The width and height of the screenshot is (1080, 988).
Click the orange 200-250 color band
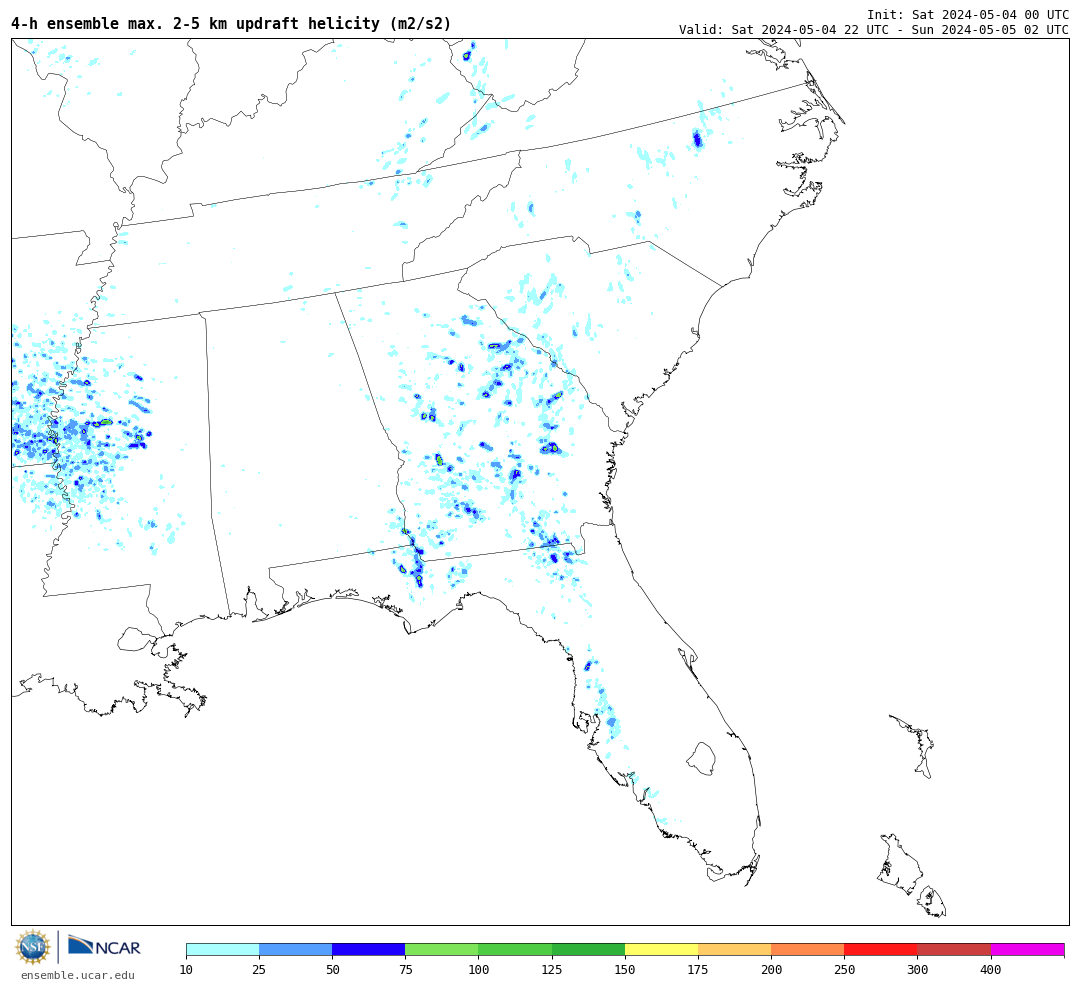point(807,949)
